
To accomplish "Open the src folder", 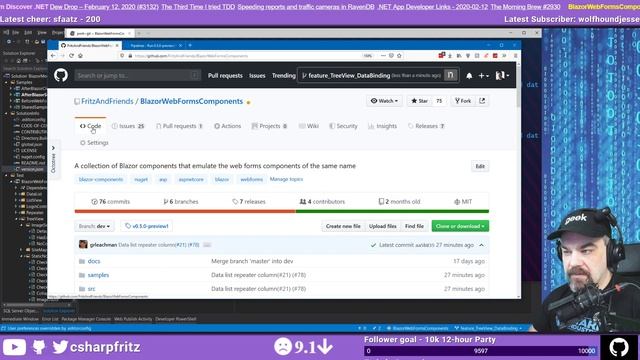I will coord(91,289).
